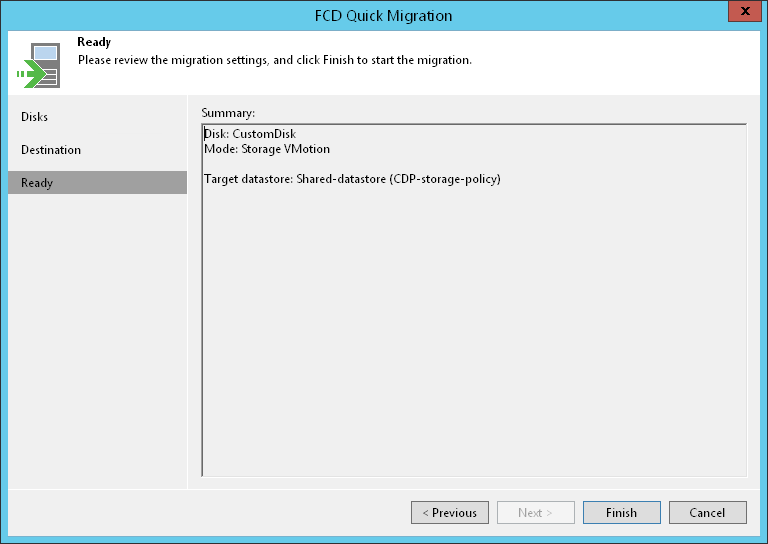Click Finish to start the migration
Image resolution: width=768 pixels, height=544 pixels.
621,513
